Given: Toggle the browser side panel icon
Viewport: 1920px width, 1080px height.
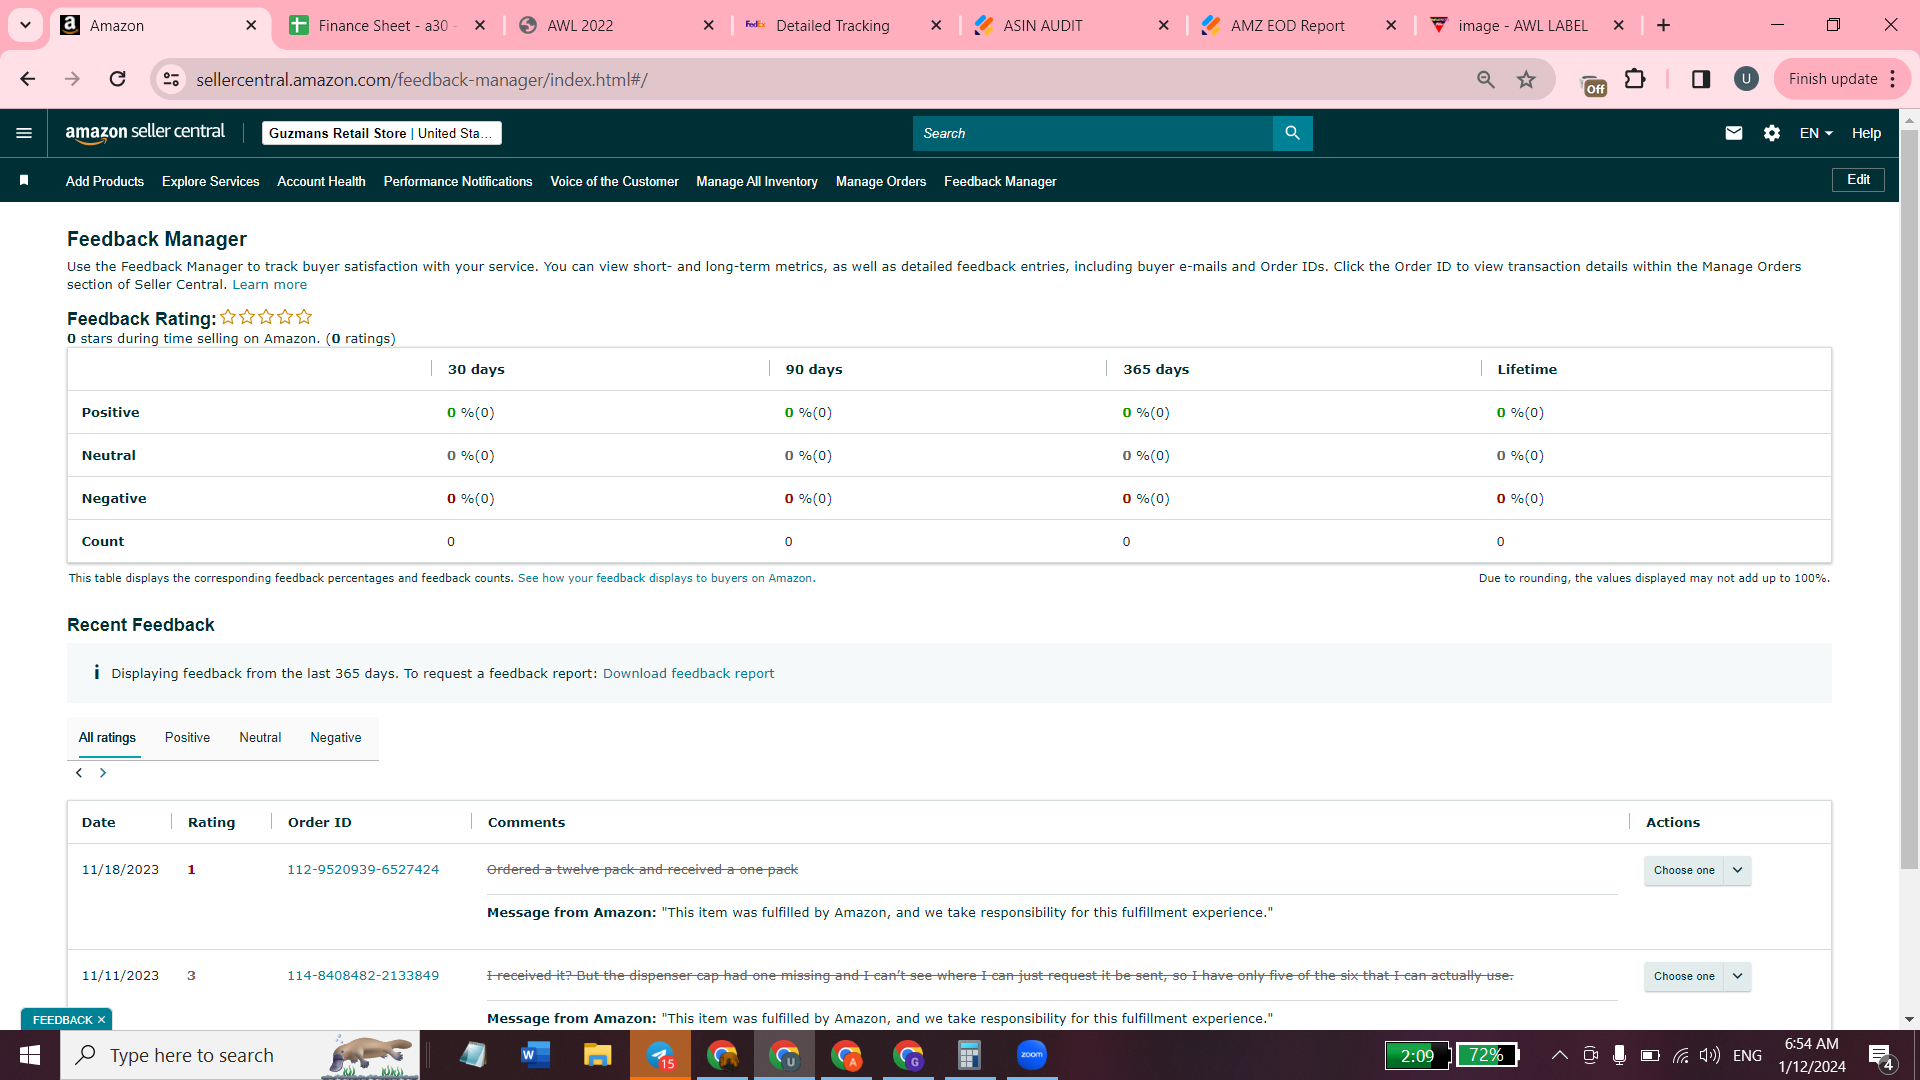Looking at the screenshot, I should 1701,79.
